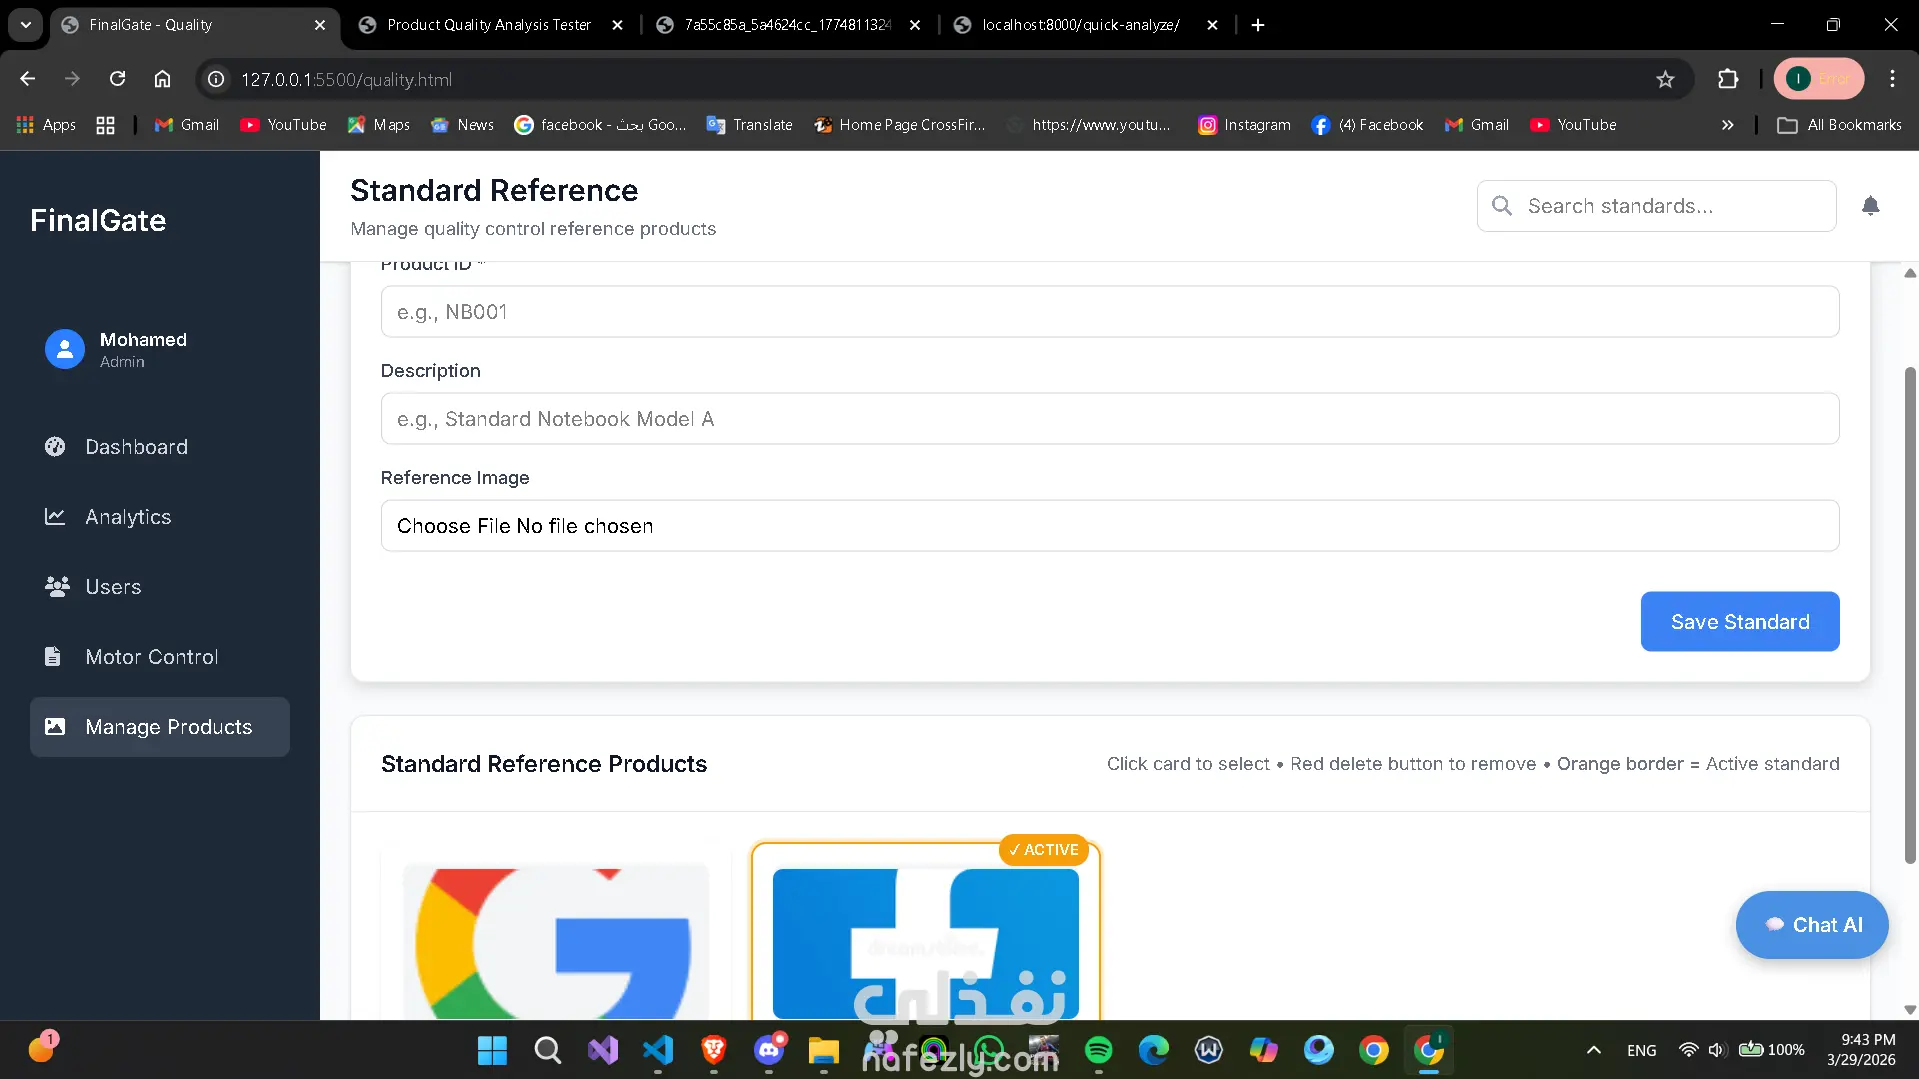Open the Apps bookmark shortcut

coord(47,125)
